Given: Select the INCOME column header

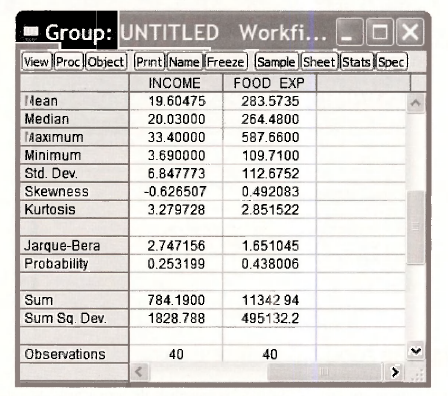Looking at the screenshot, I should (176, 83).
